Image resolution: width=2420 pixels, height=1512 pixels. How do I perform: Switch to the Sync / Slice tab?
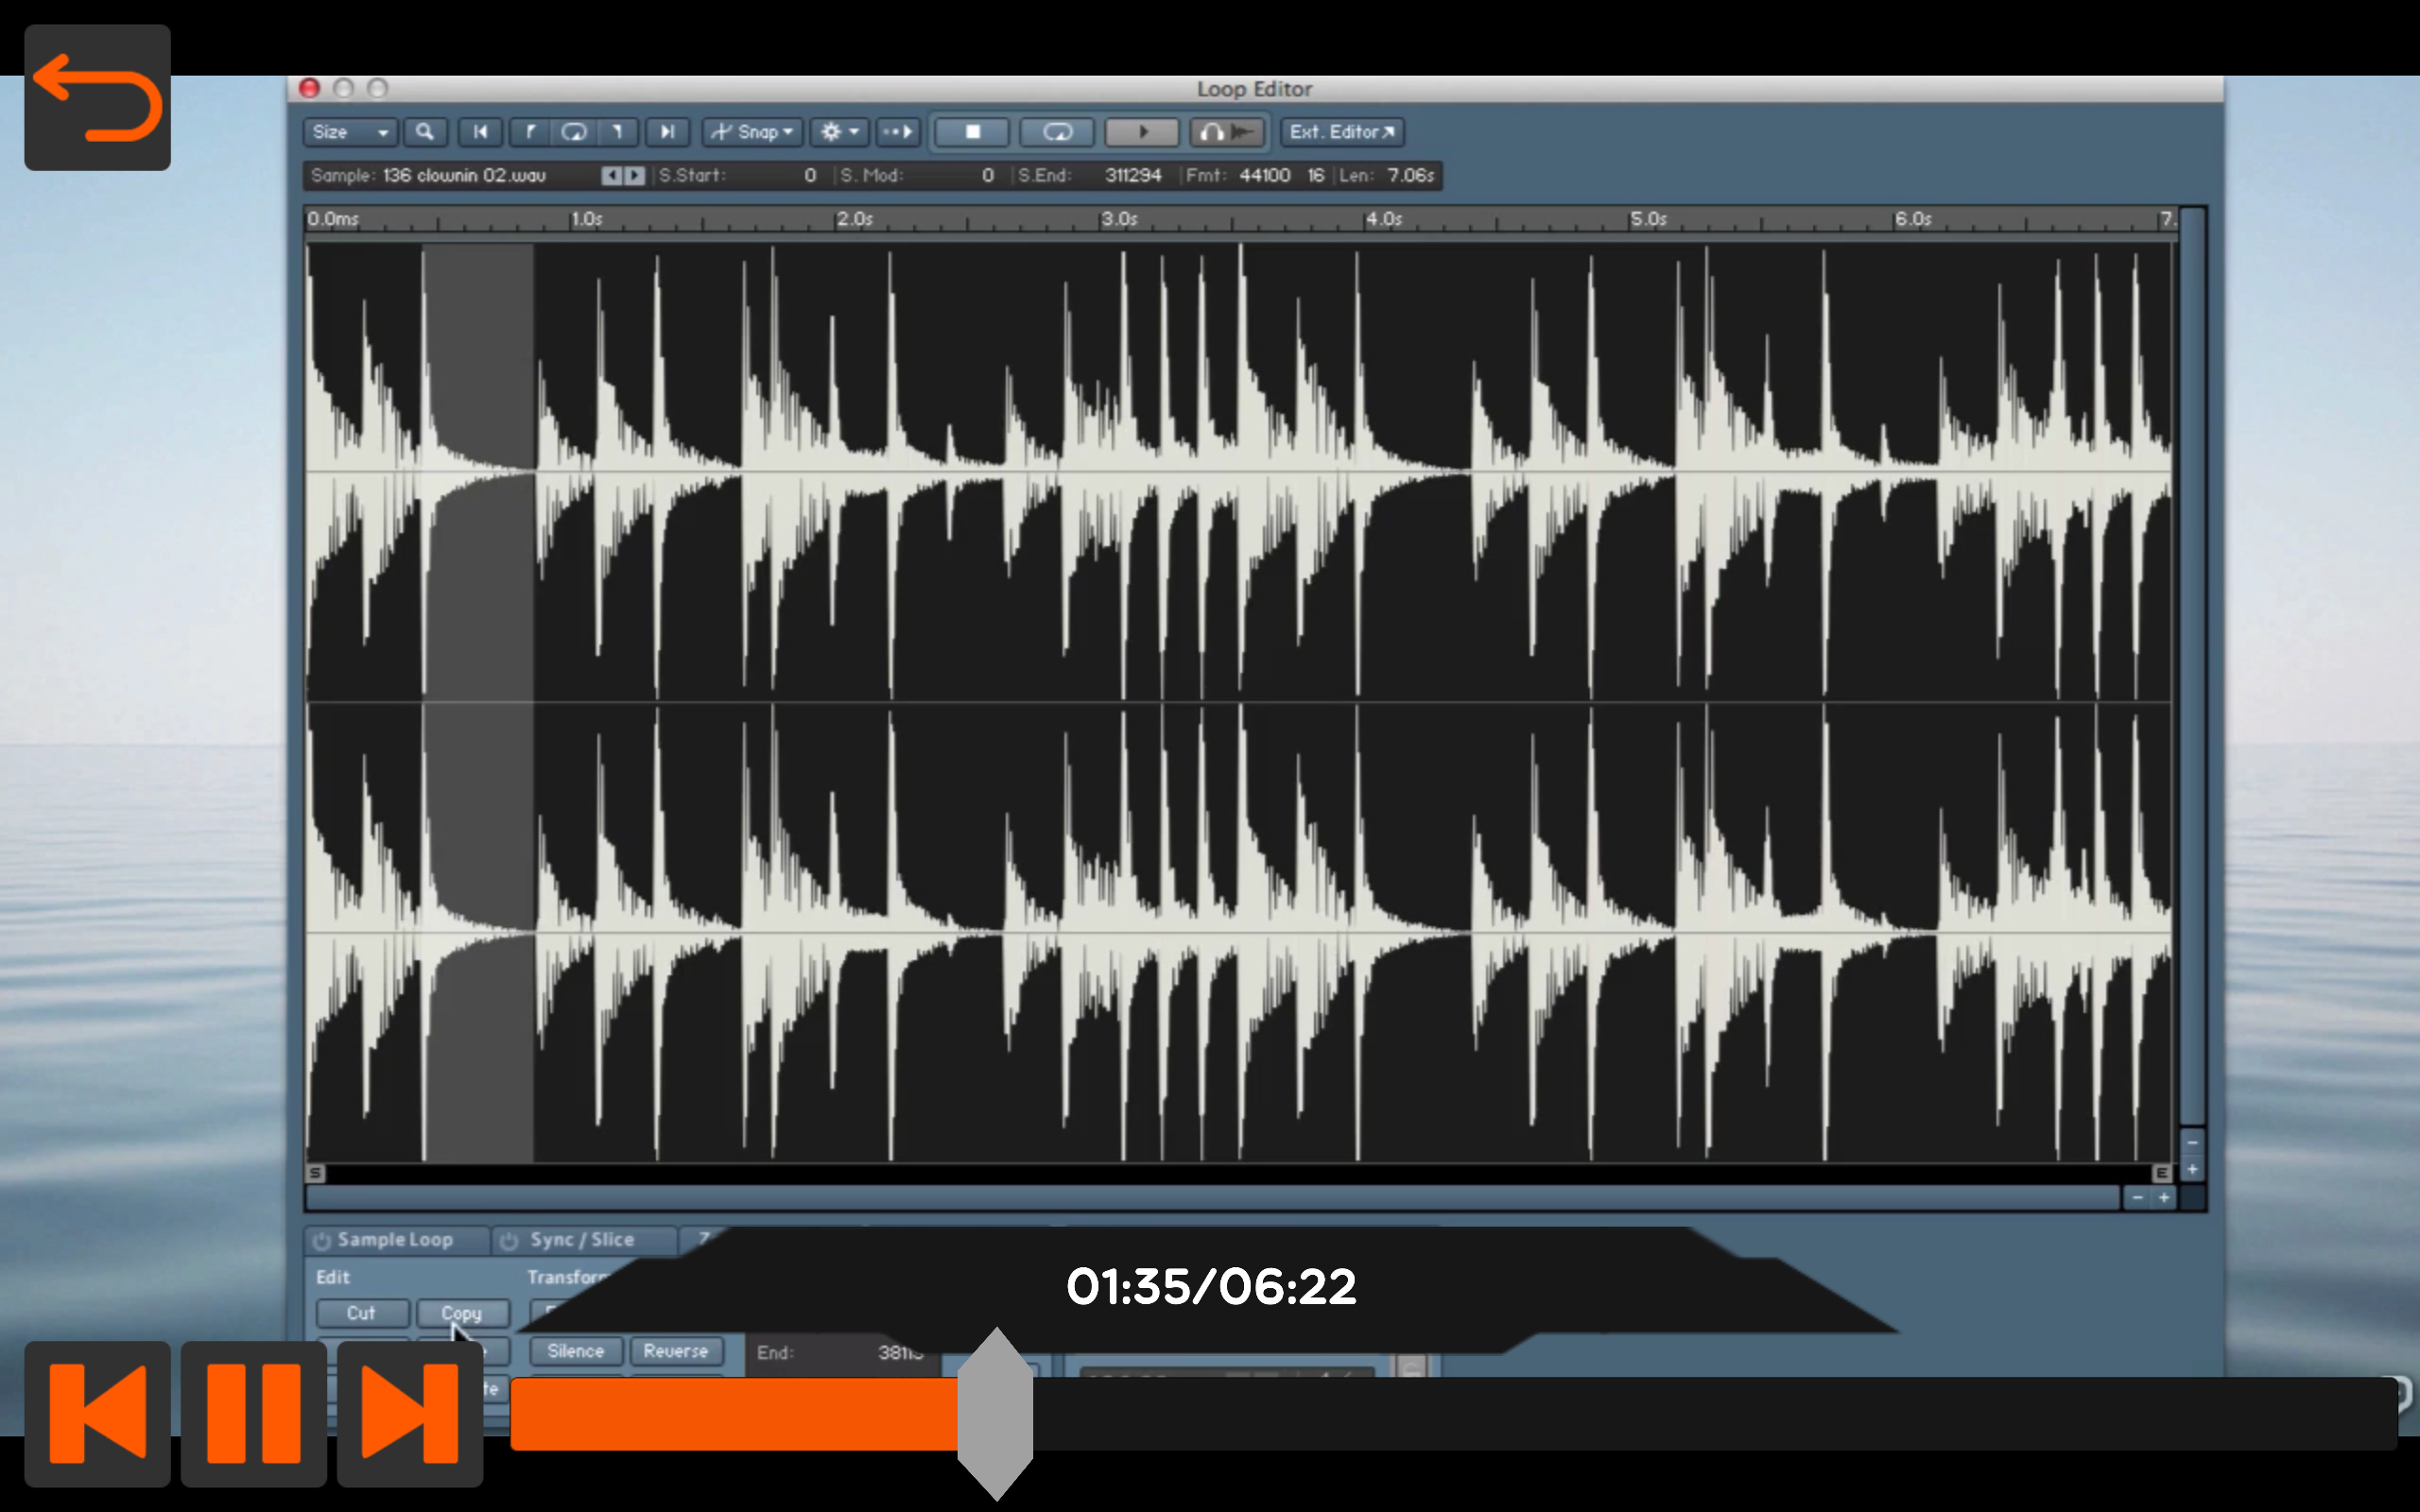[581, 1240]
